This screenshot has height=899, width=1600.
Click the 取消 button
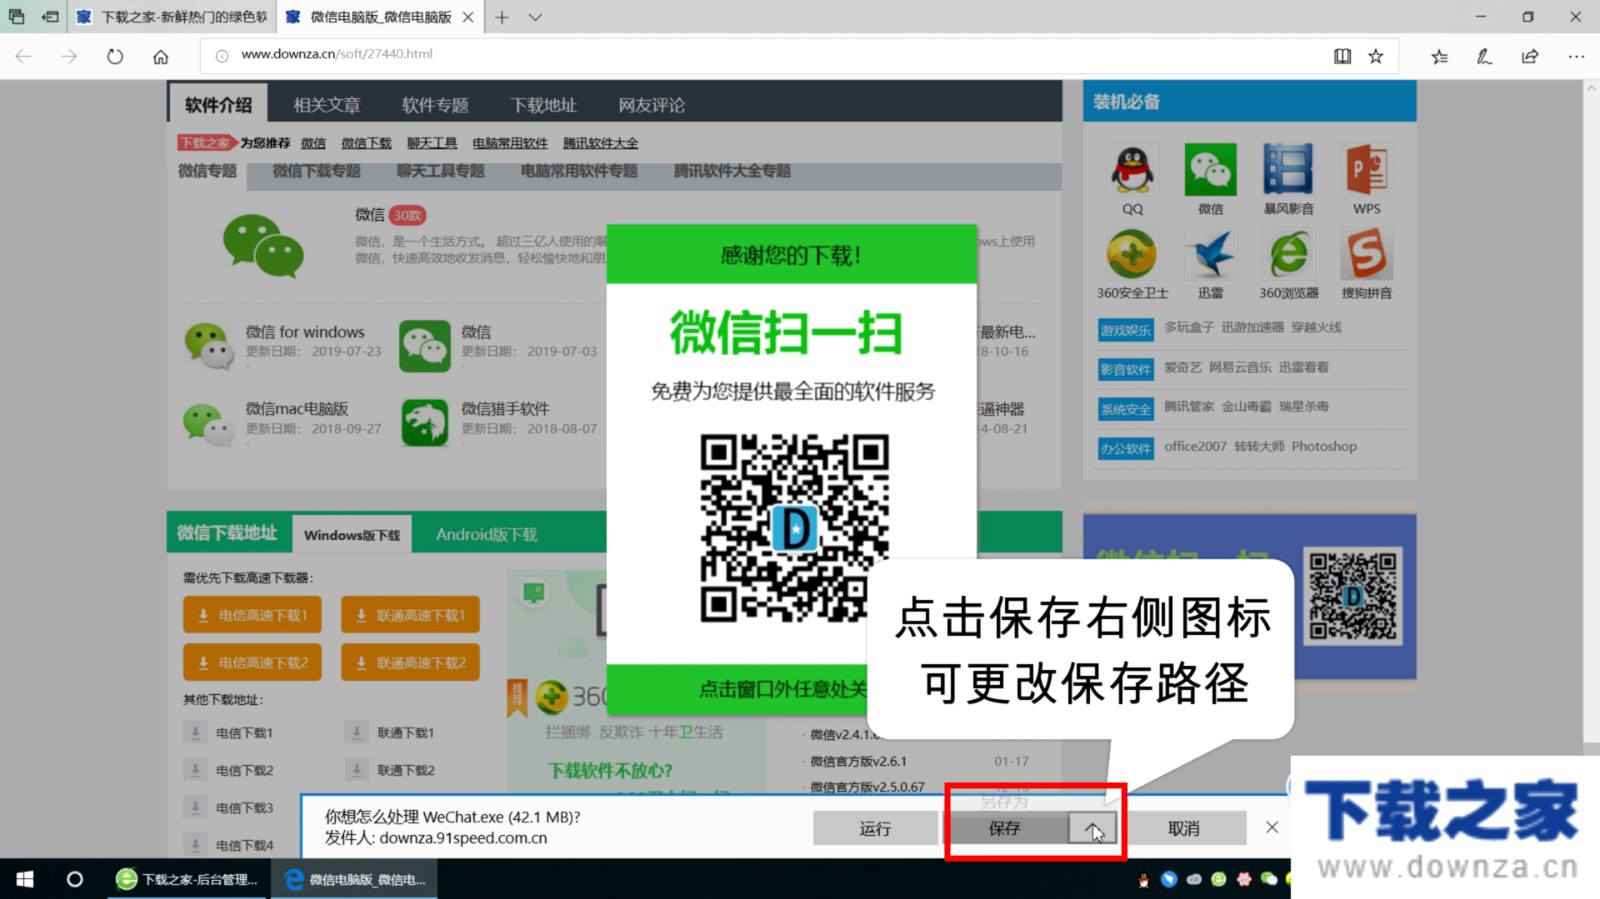pyautogui.click(x=1184, y=828)
